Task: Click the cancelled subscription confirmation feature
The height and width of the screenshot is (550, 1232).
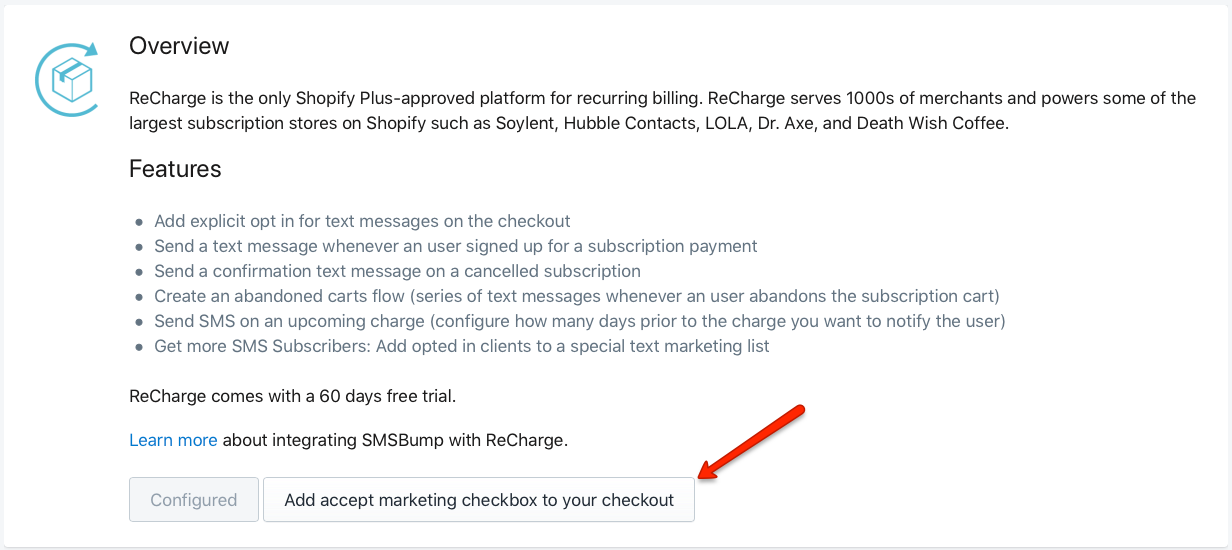Action: pyautogui.click(x=397, y=271)
